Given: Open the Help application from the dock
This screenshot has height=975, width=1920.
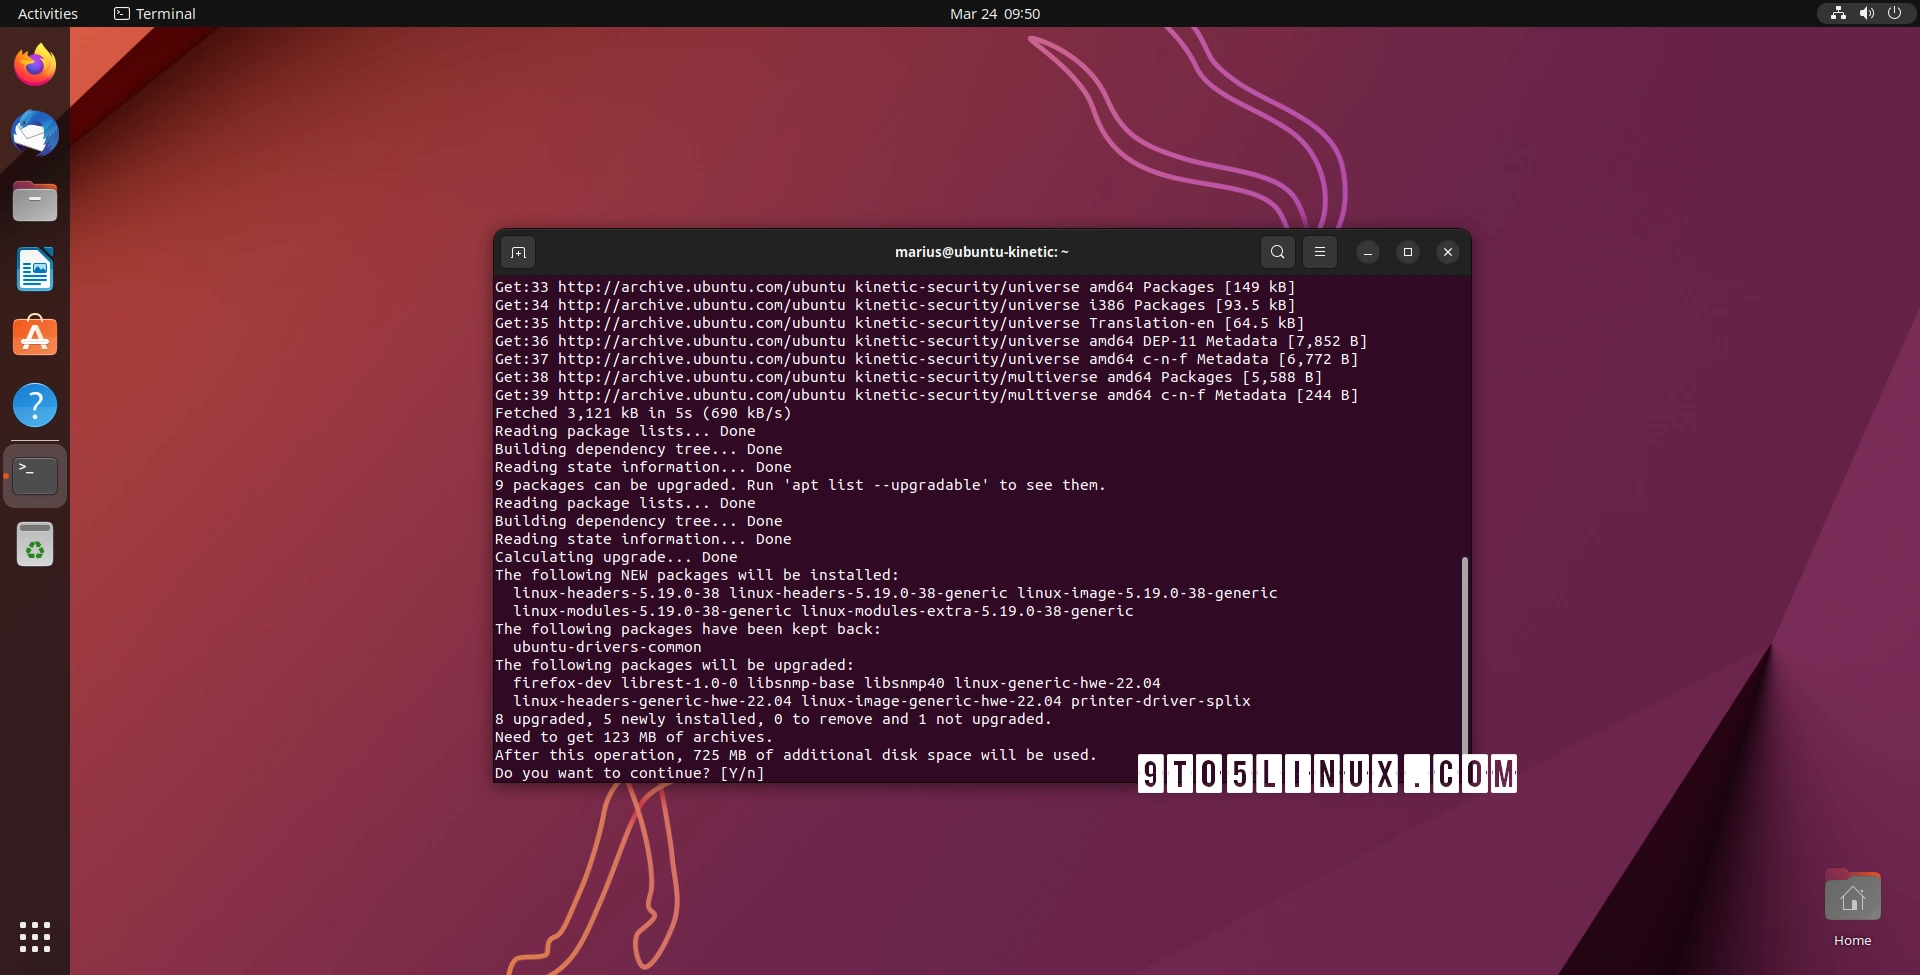Looking at the screenshot, I should pos(35,405).
